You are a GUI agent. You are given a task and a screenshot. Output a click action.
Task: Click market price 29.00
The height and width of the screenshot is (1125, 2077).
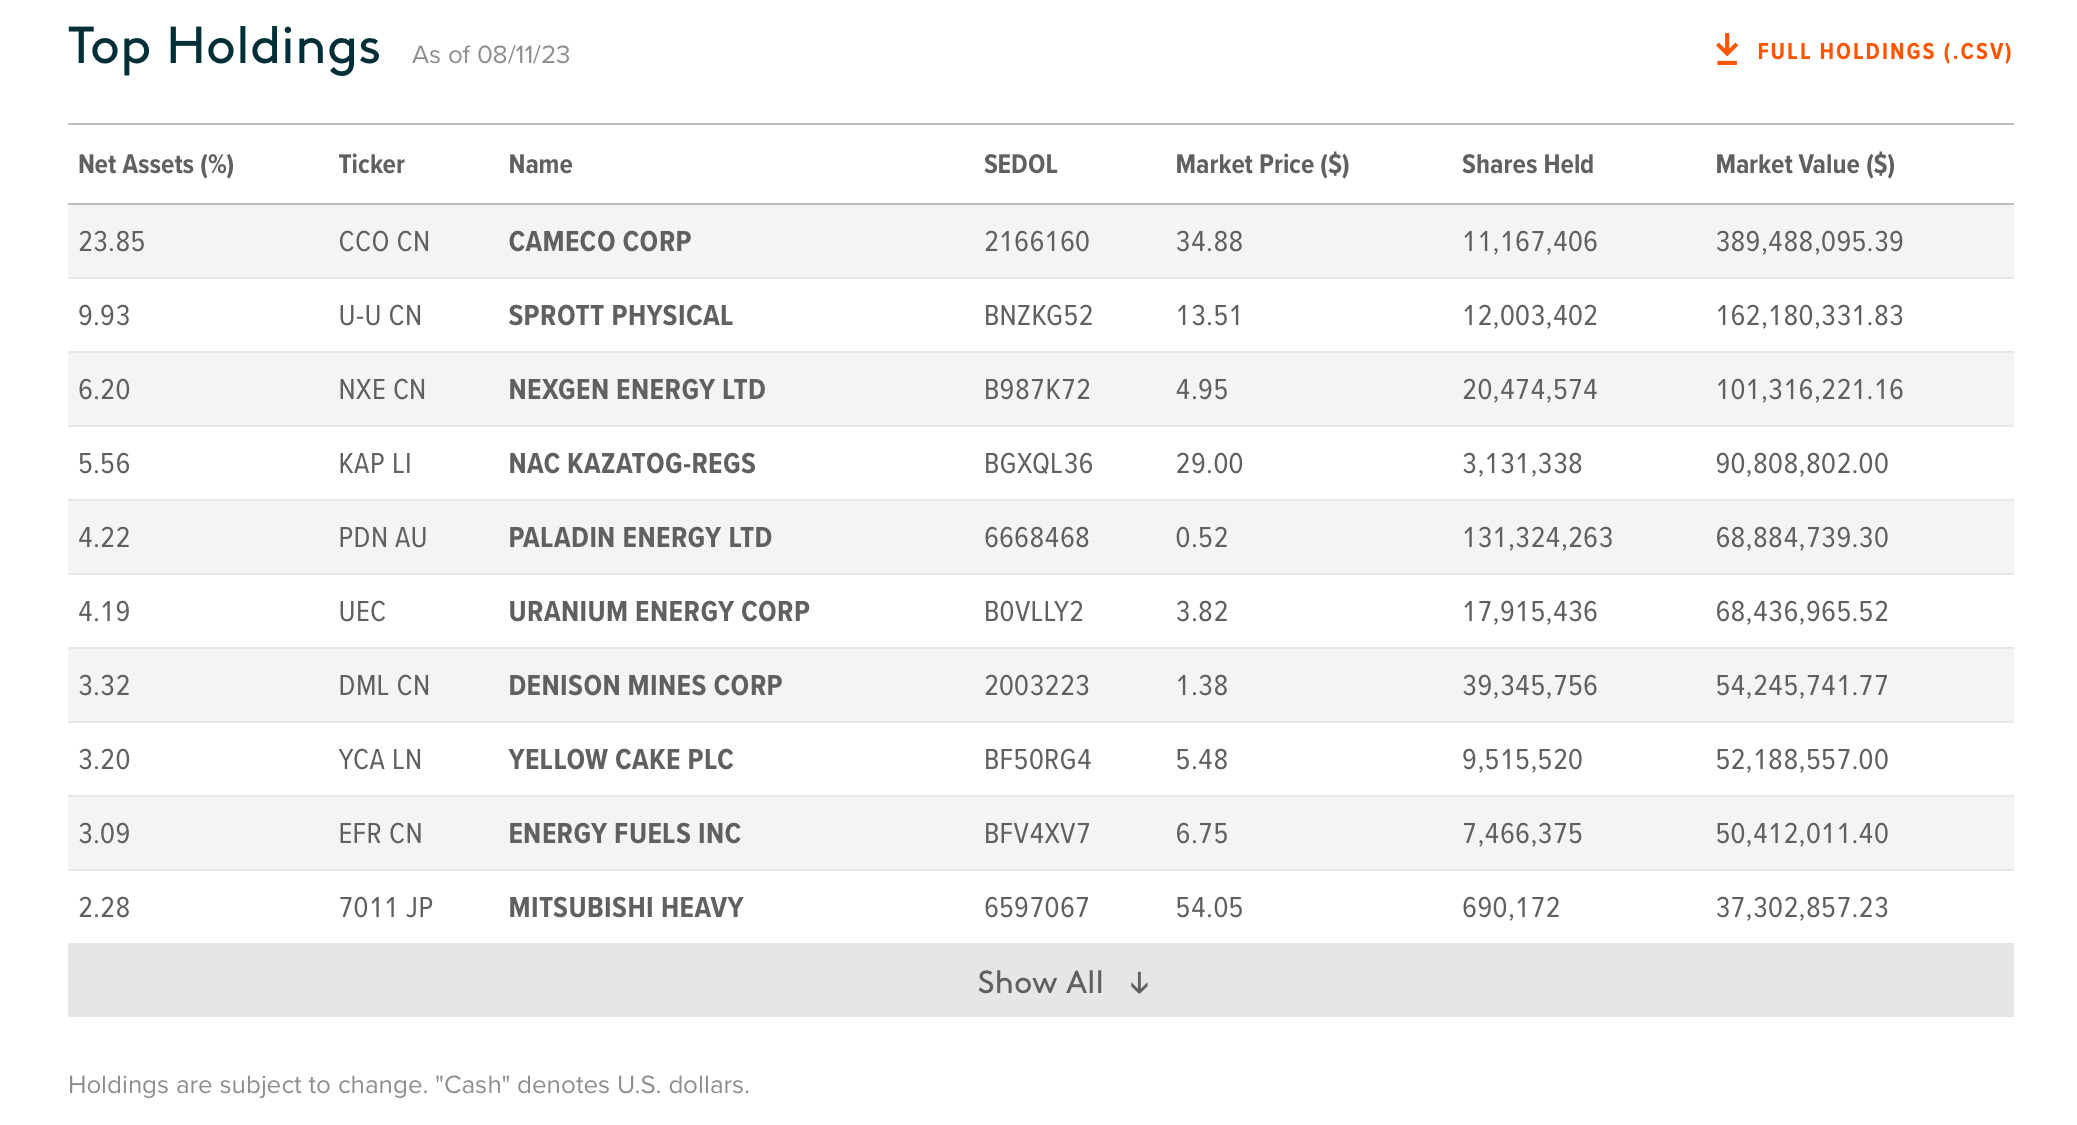click(x=1209, y=464)
